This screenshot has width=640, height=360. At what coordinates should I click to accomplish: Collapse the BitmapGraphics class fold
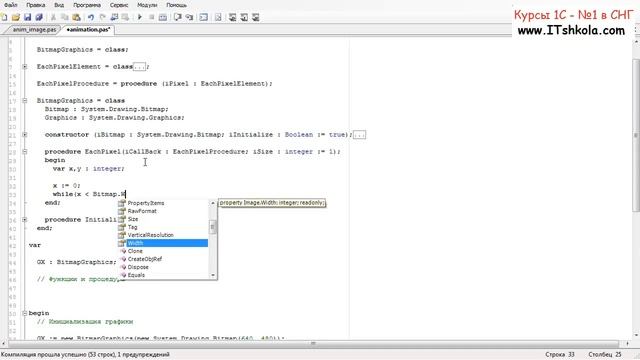pos(25,100)
